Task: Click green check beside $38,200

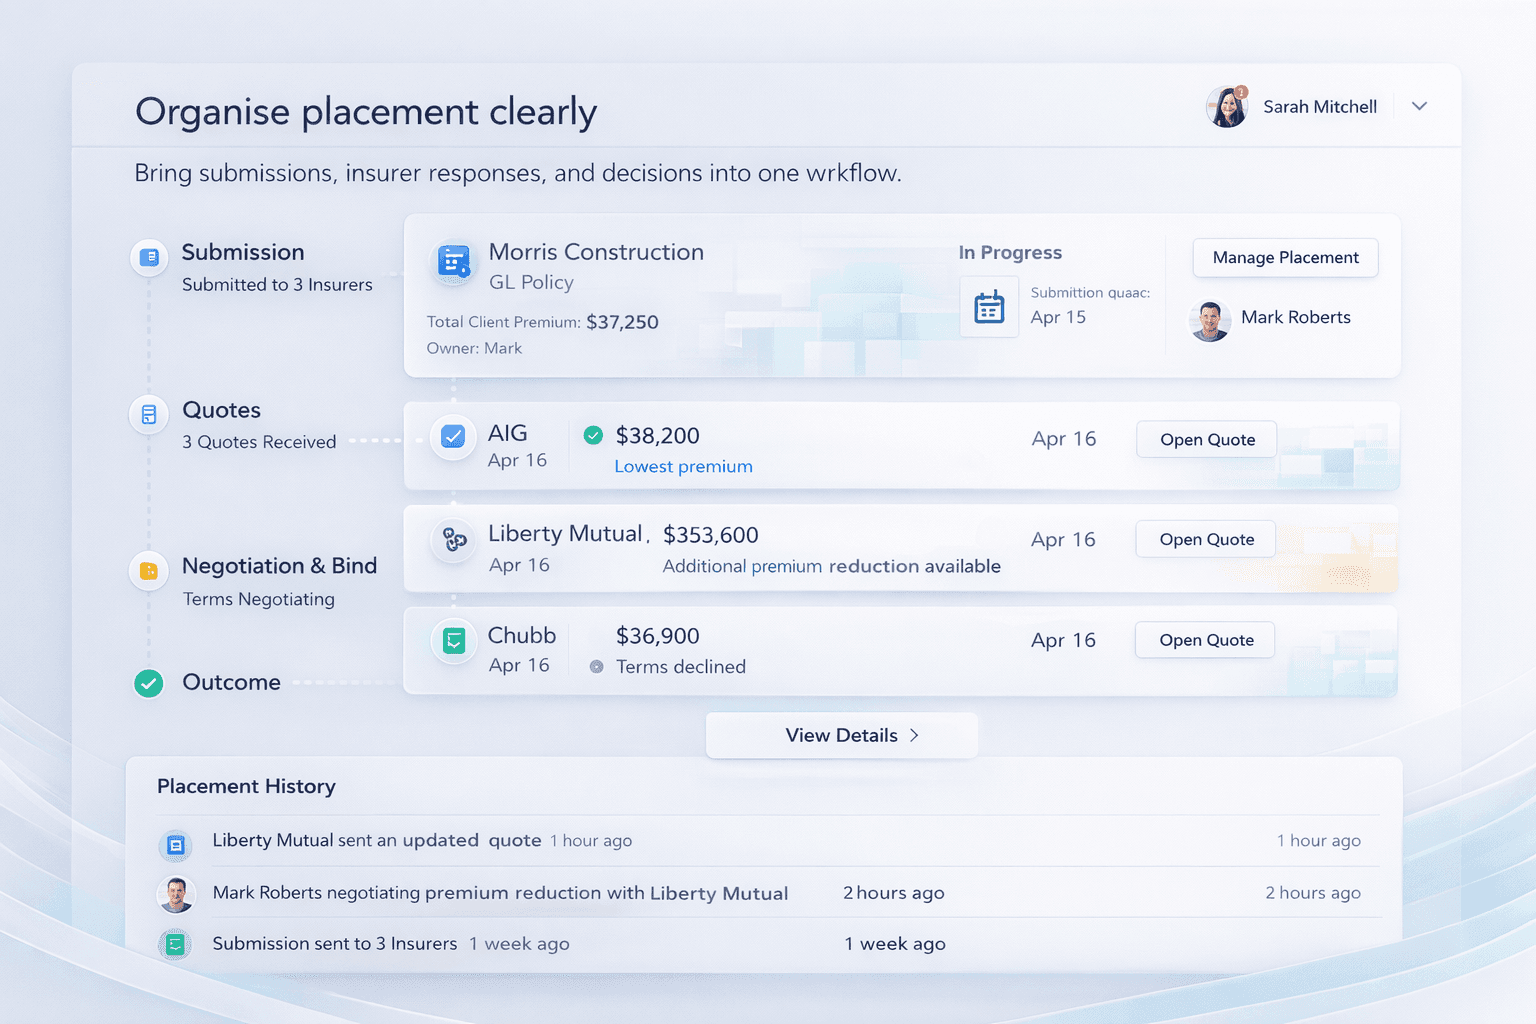Action: [593, 435]
